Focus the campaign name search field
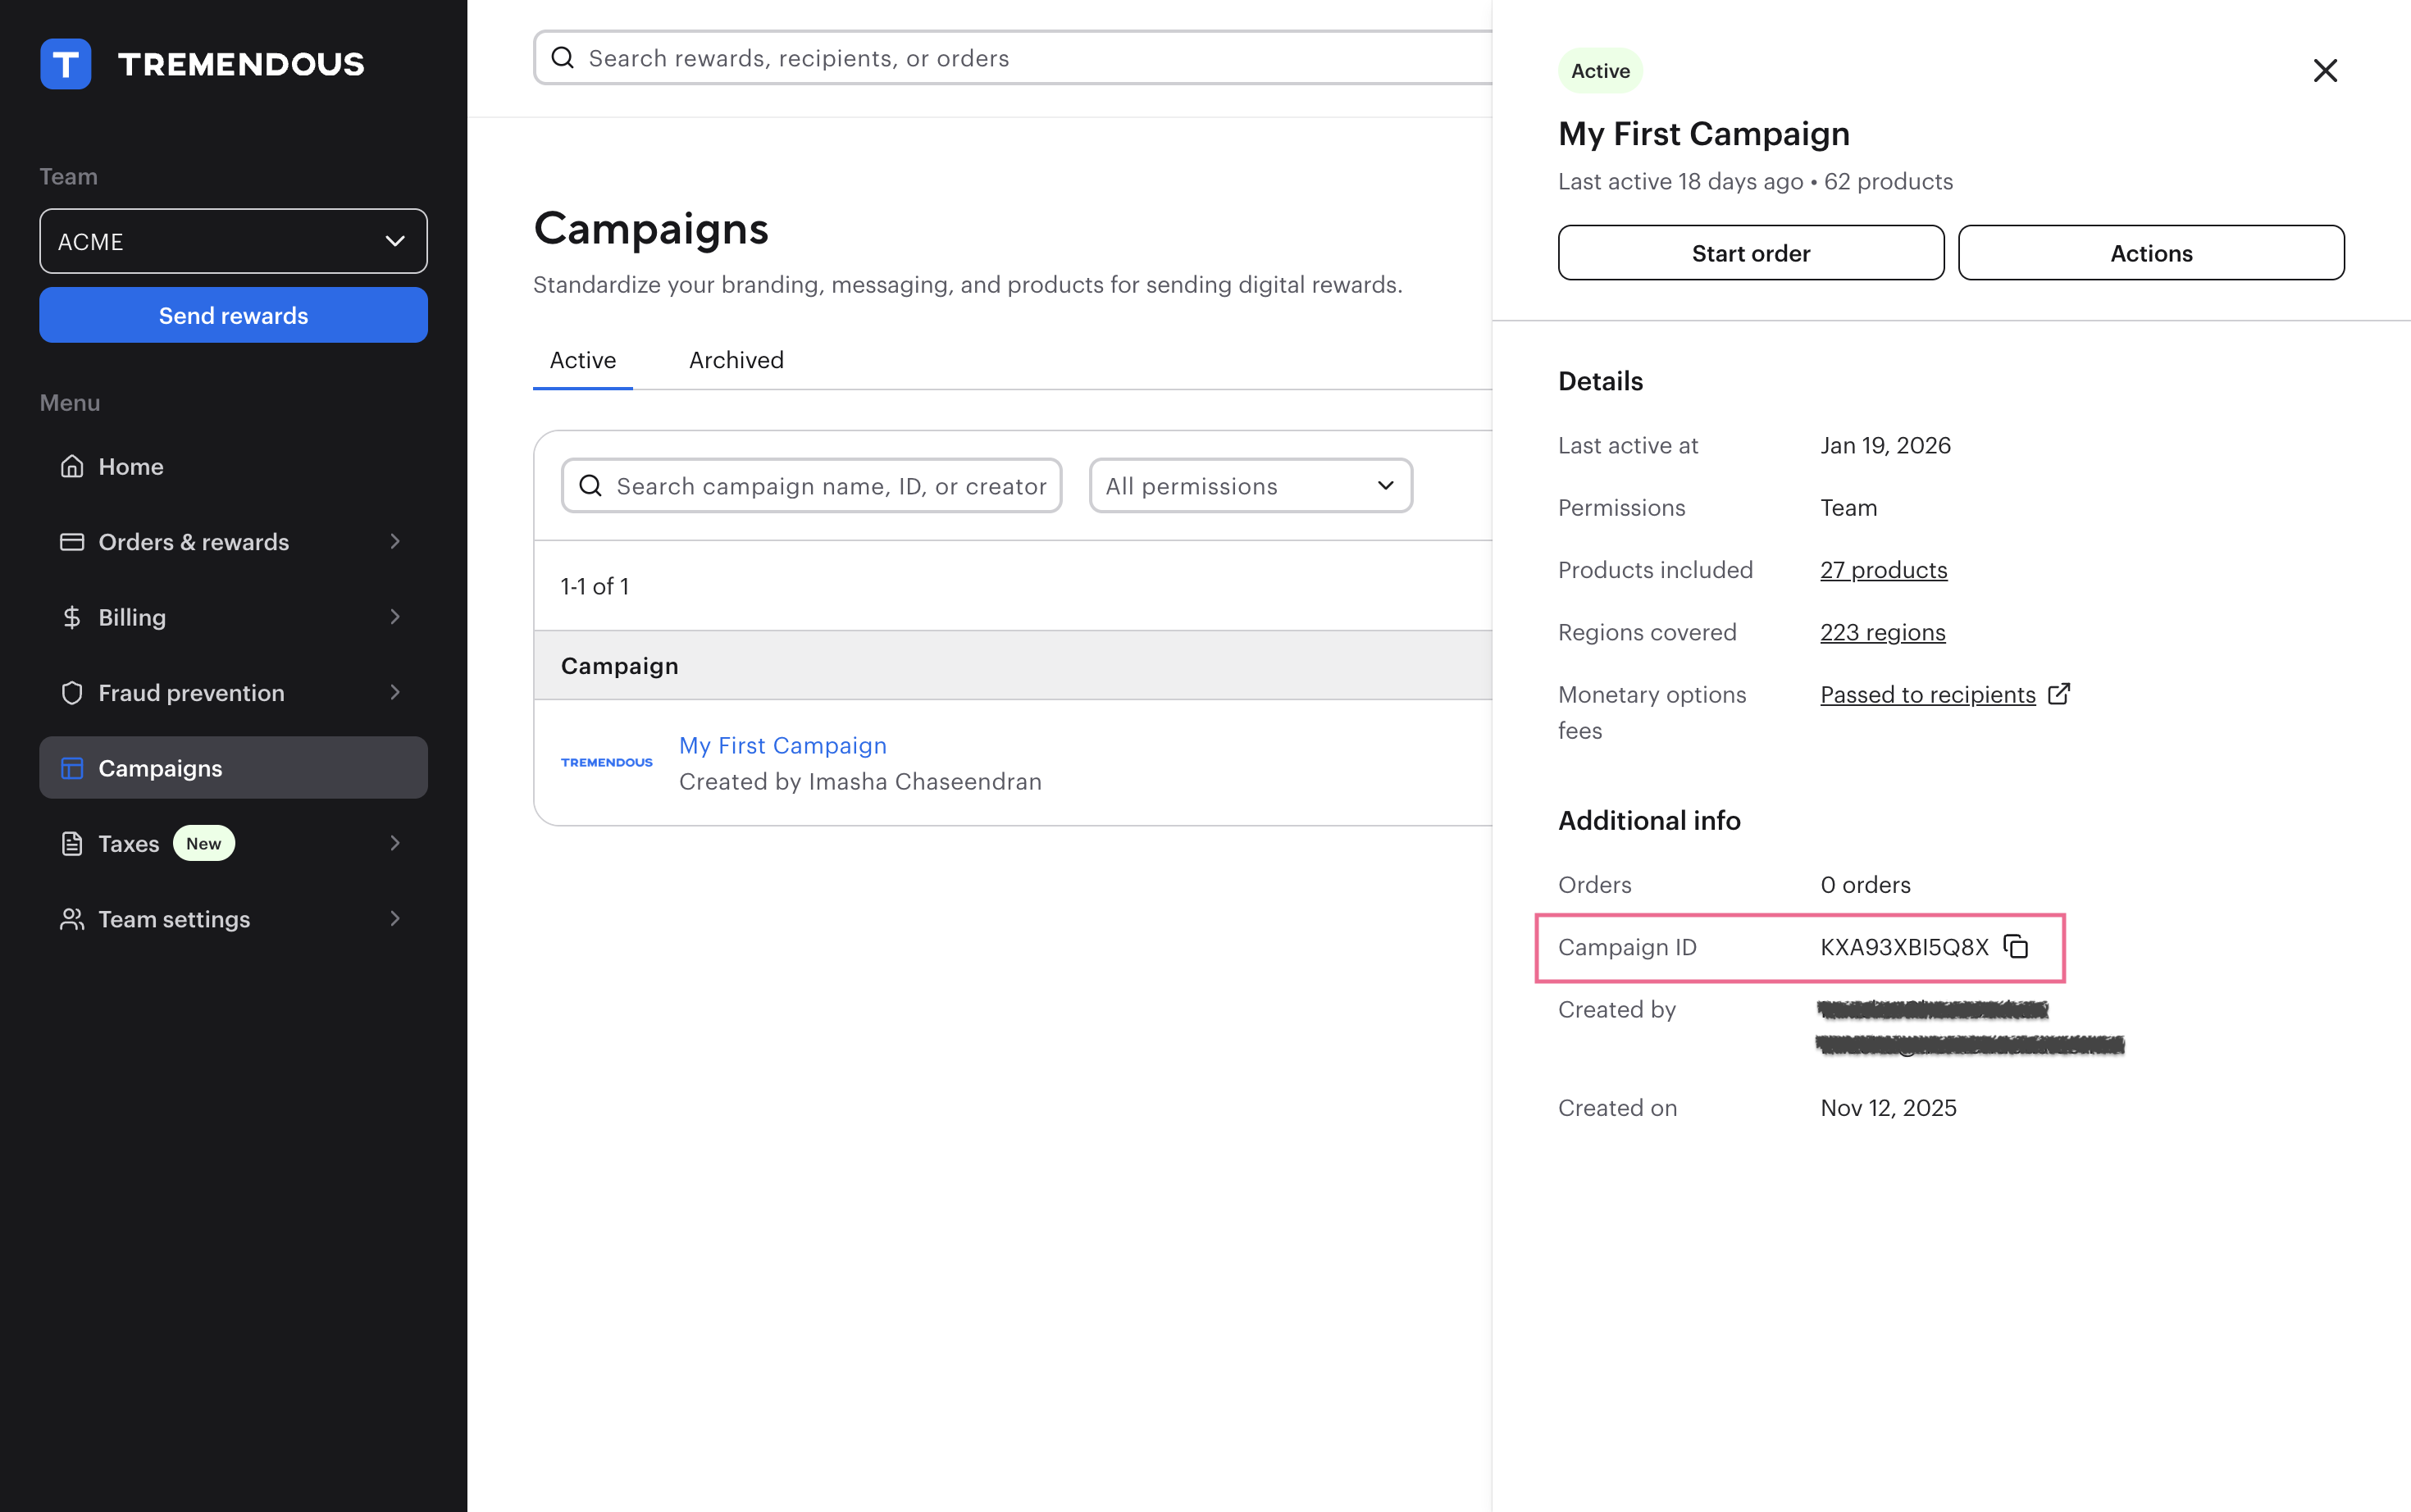Viewport: 2411px width, 1512px height. pos(830,486)
